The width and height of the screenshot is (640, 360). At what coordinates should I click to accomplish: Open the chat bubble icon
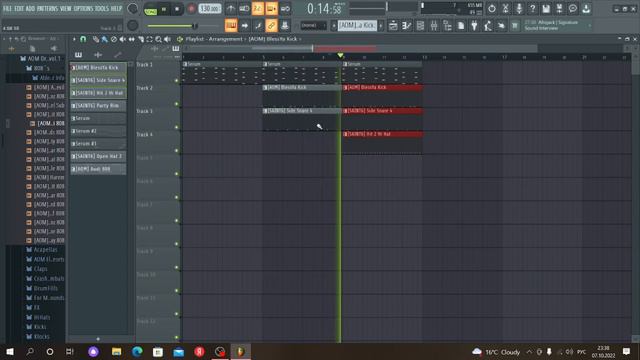573,9
